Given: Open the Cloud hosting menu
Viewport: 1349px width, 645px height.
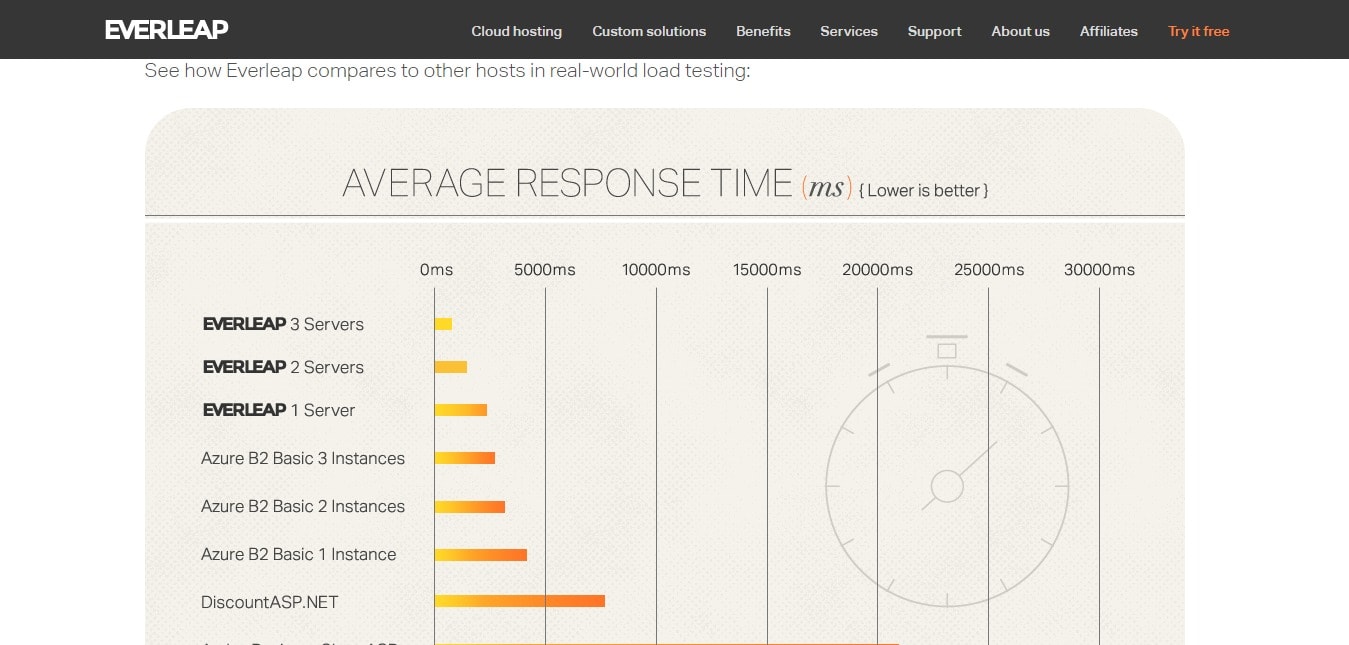Looking at the screenshot, I should tap(517, 31).
